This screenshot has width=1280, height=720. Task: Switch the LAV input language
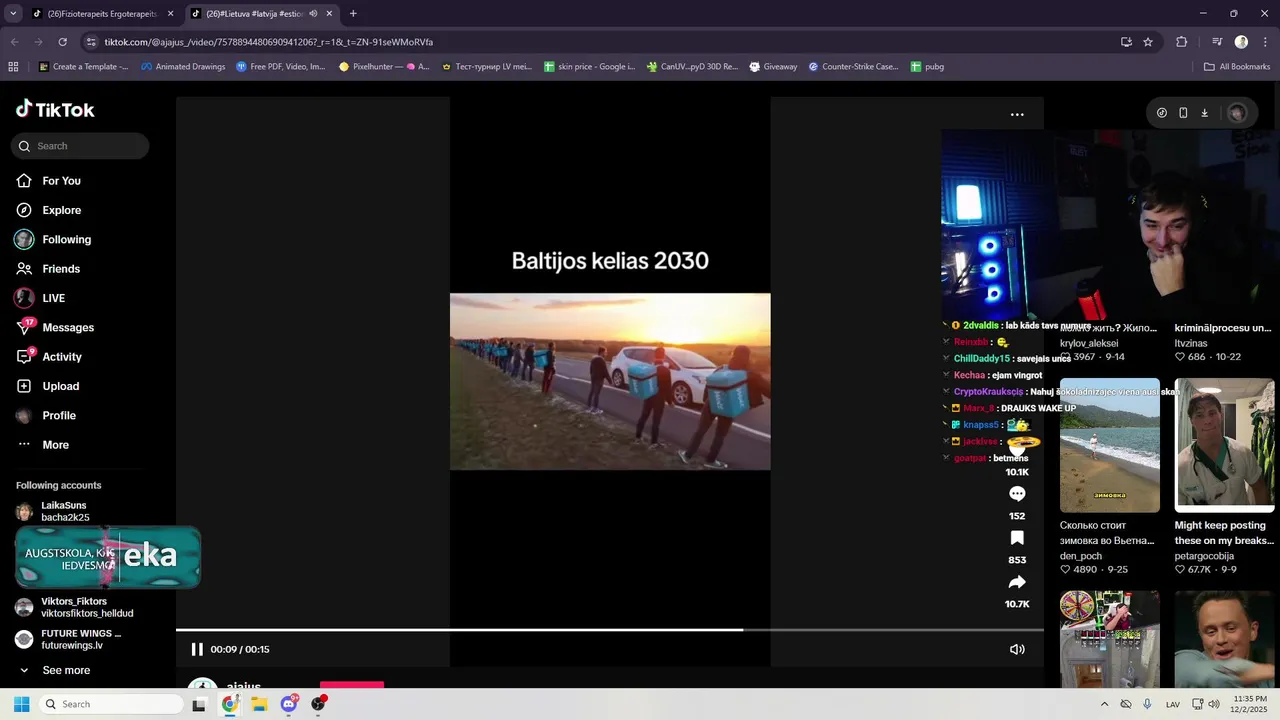tap(1172, 704)
